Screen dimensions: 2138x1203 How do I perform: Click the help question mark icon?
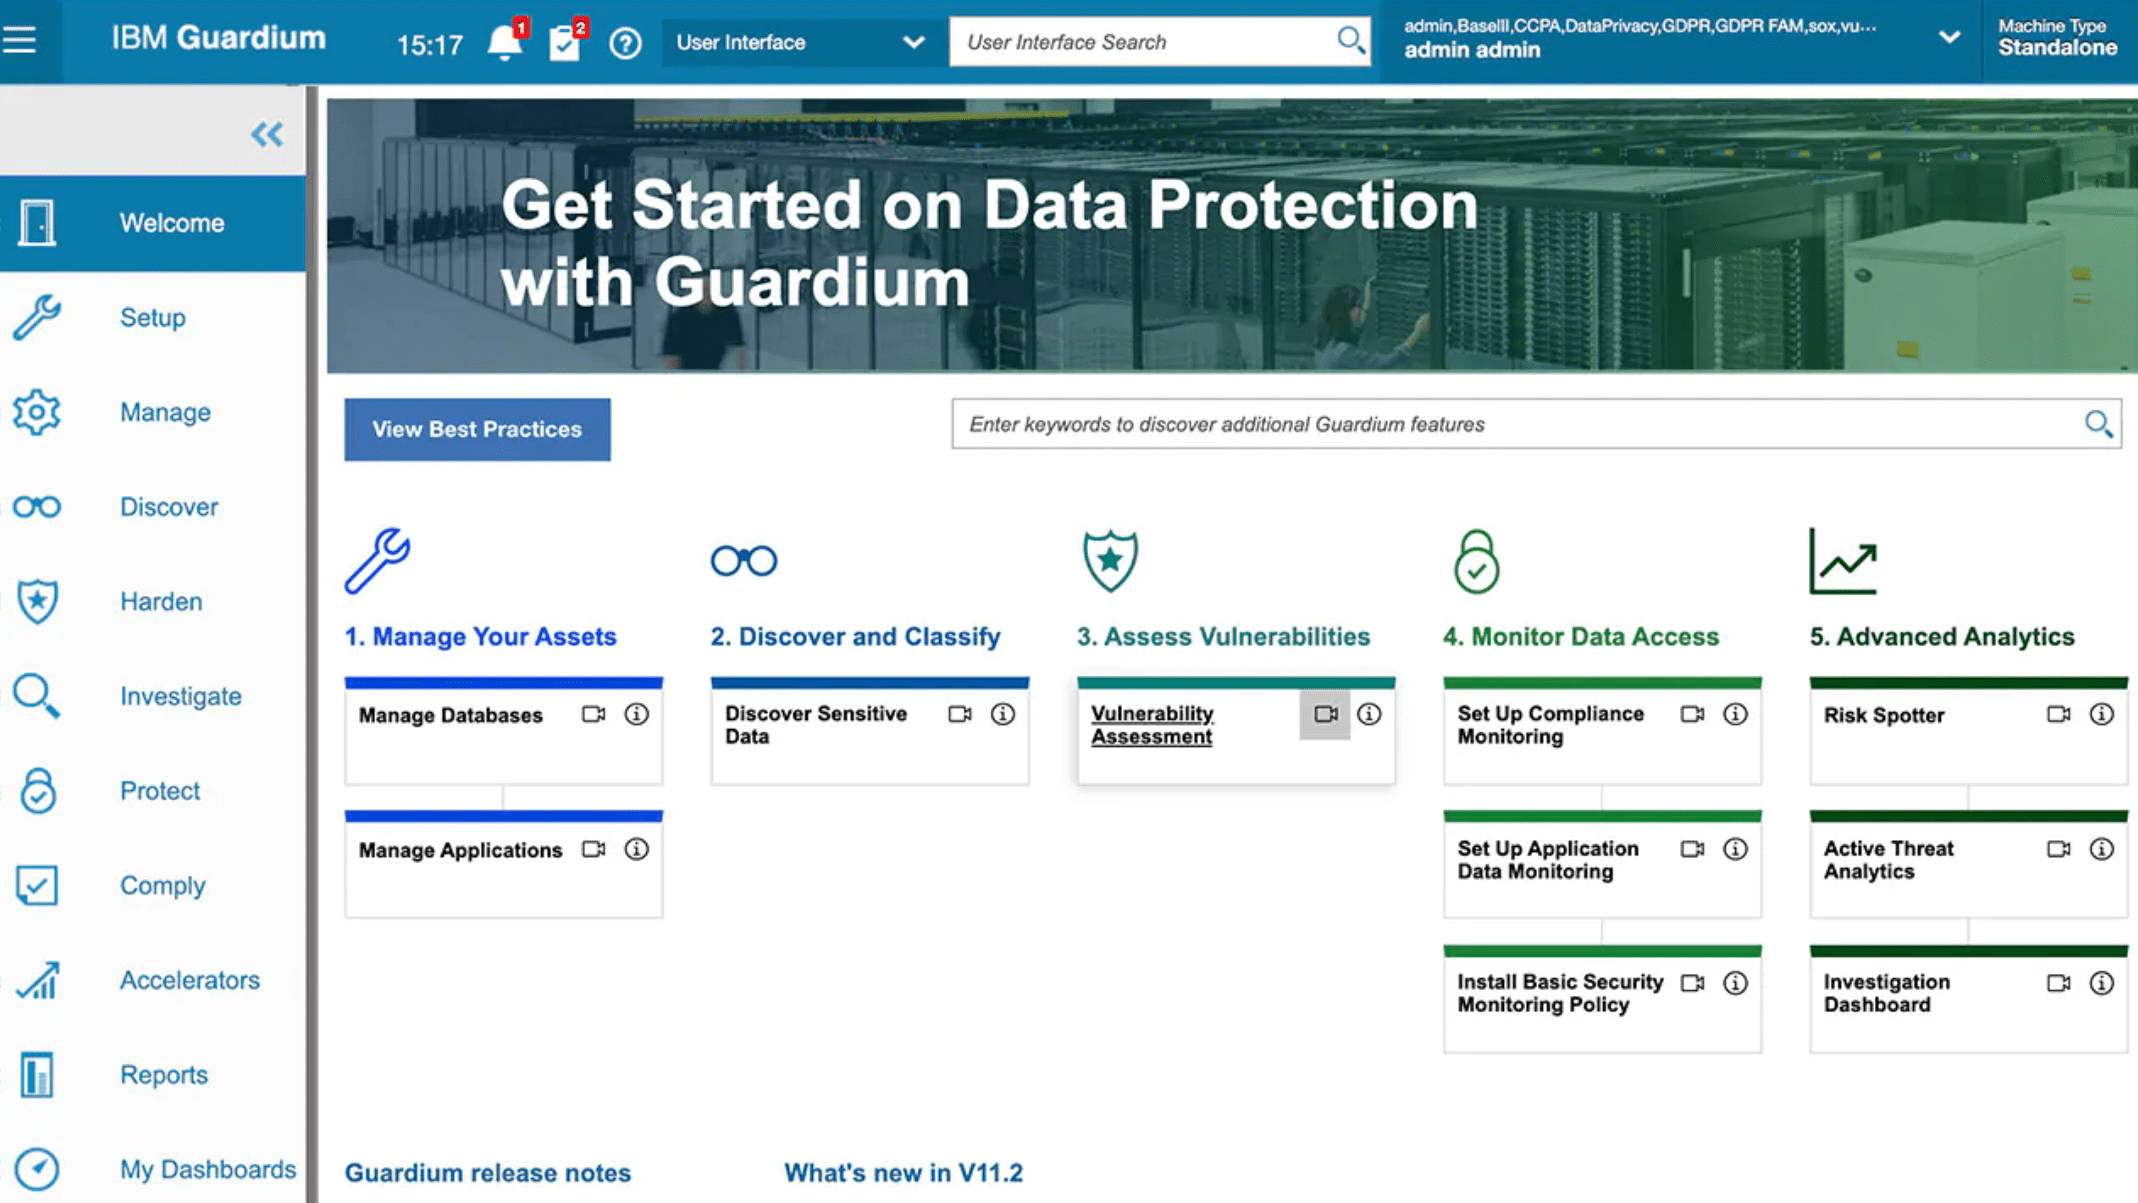625,43
